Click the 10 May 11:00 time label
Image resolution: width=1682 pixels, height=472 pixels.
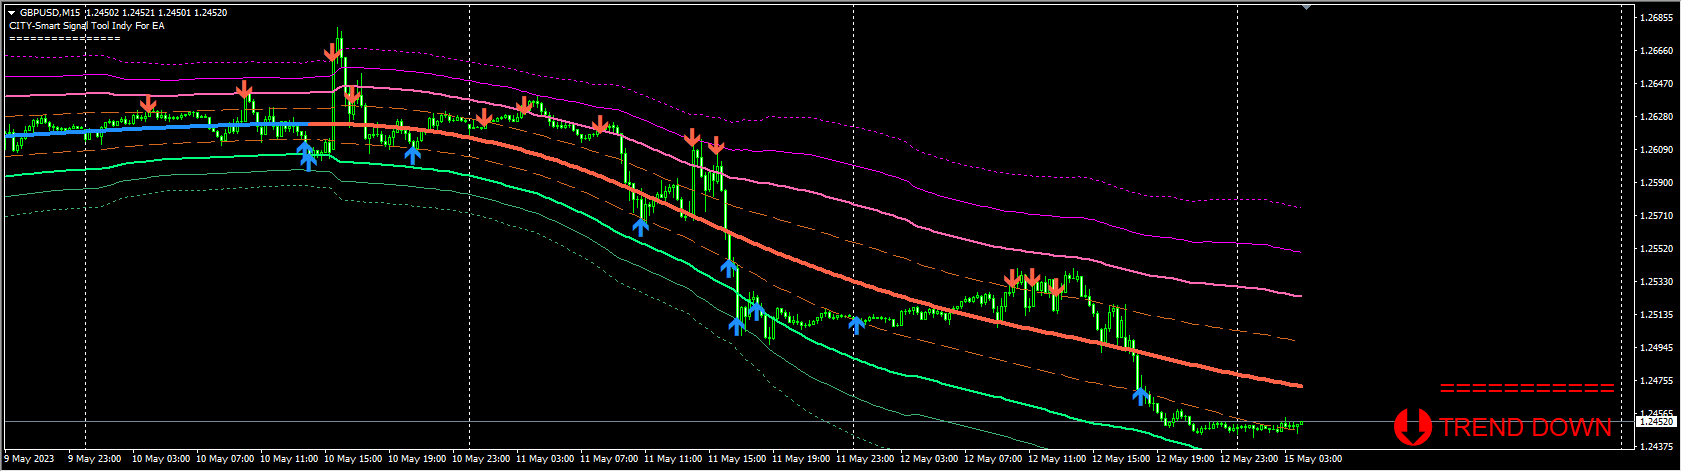pyautogui.click(x=289, y=459)
